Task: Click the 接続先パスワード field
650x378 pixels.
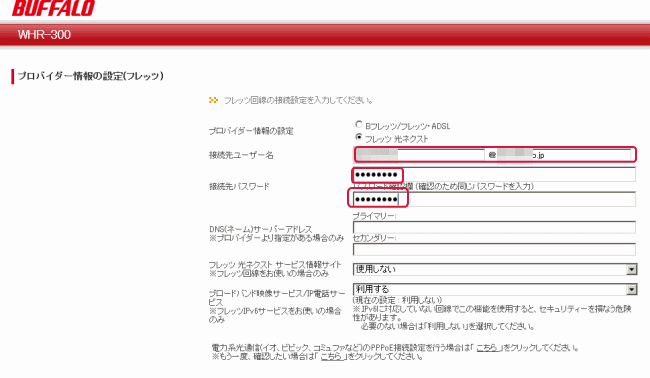Action: pyautogui.click(x=494, y=174)
